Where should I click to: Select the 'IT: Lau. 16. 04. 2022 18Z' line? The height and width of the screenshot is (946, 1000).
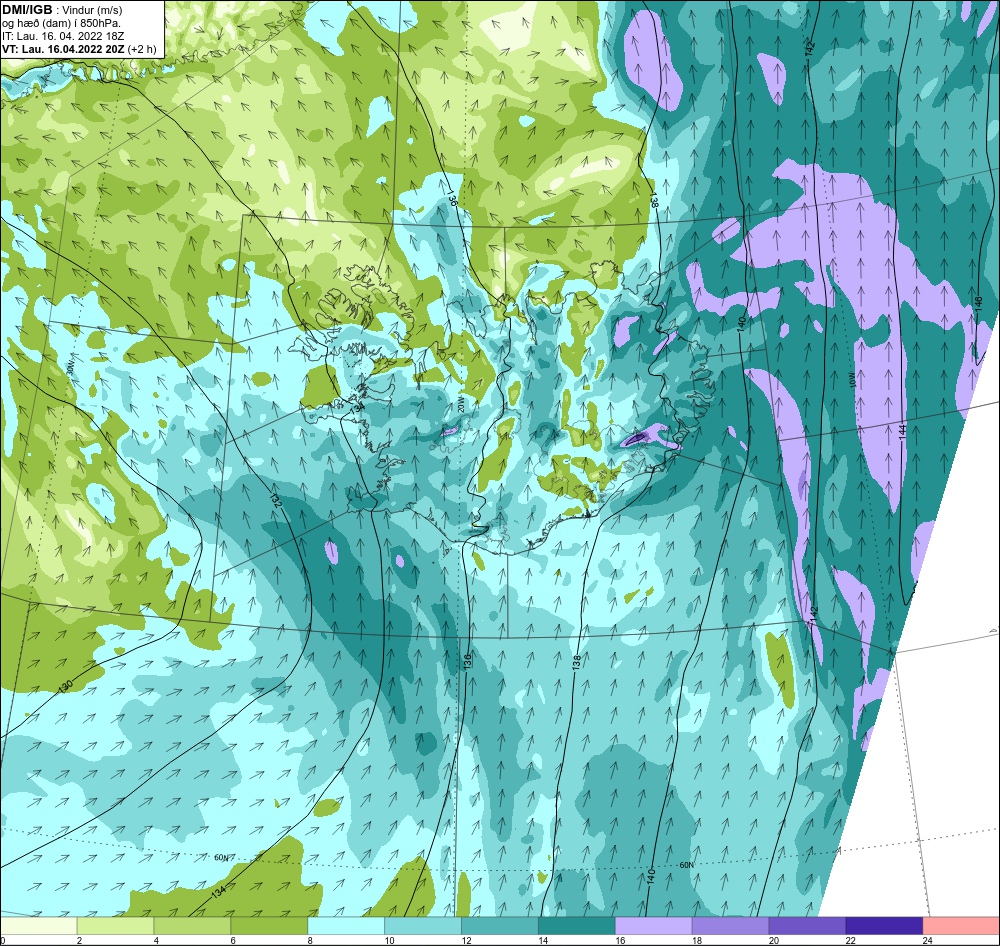click(x=63, y=36)
